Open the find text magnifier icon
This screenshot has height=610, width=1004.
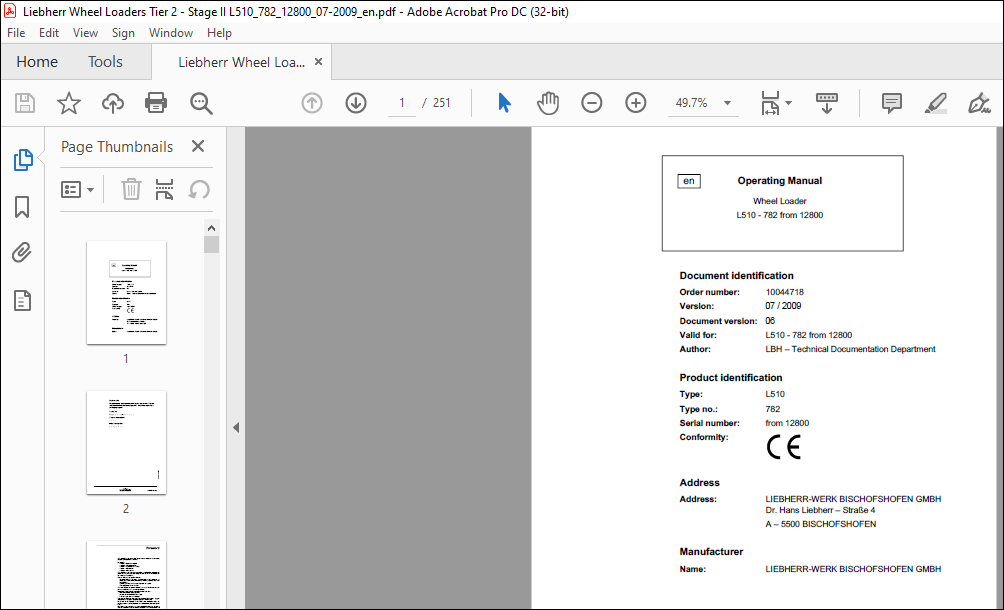[x=201, y=103]
